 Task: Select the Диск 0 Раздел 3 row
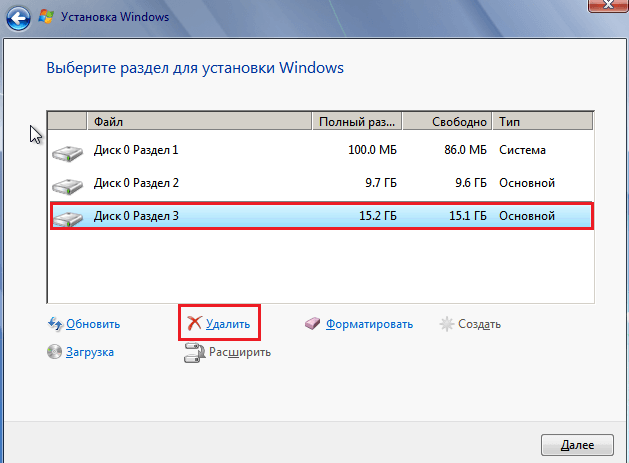pyautogui.click(x=321, y=216)
